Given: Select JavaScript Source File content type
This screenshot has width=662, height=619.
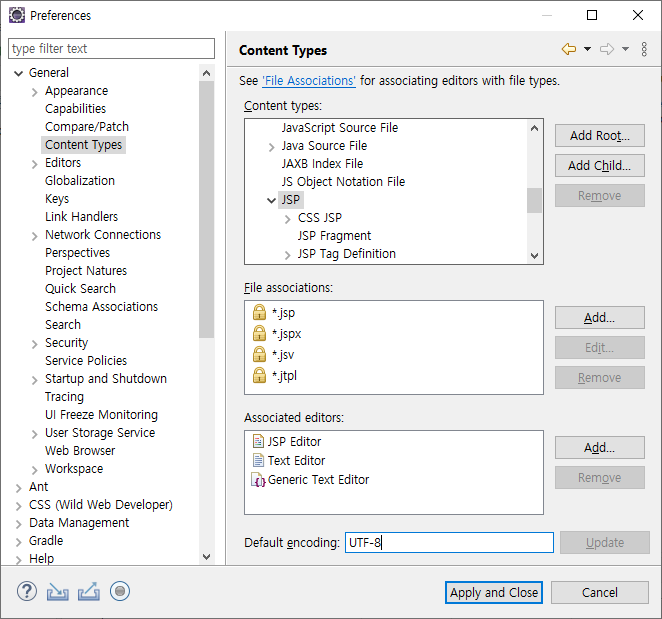Looking at the screenshot, I should (x=339, y=128).
